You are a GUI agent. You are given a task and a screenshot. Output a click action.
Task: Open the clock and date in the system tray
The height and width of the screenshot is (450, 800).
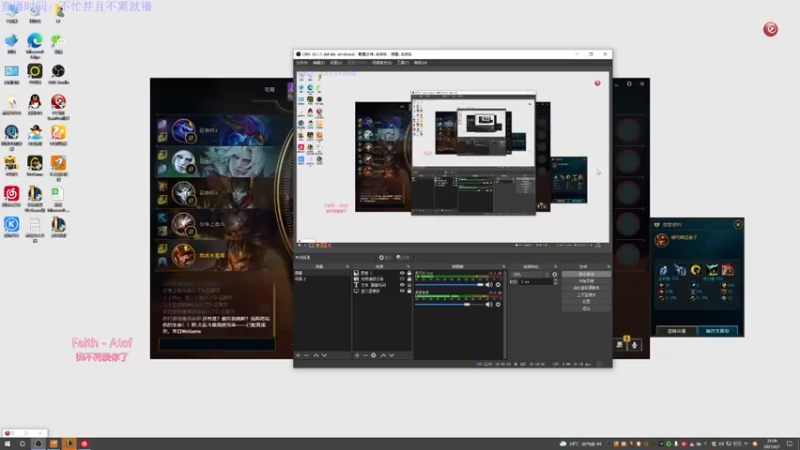[772, 444]
